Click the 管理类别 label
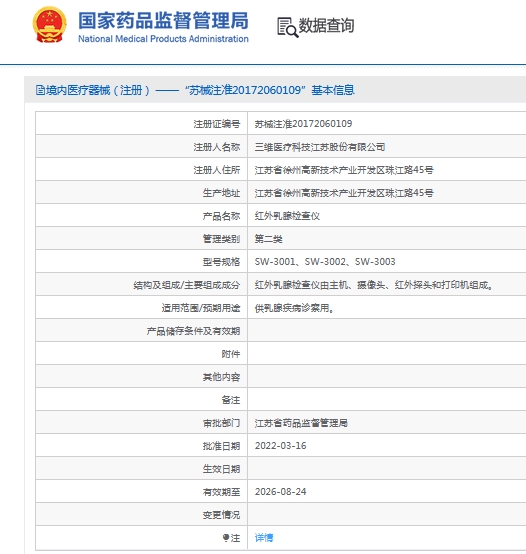Screen dimensions: 526x554 [x=221, y=239]
